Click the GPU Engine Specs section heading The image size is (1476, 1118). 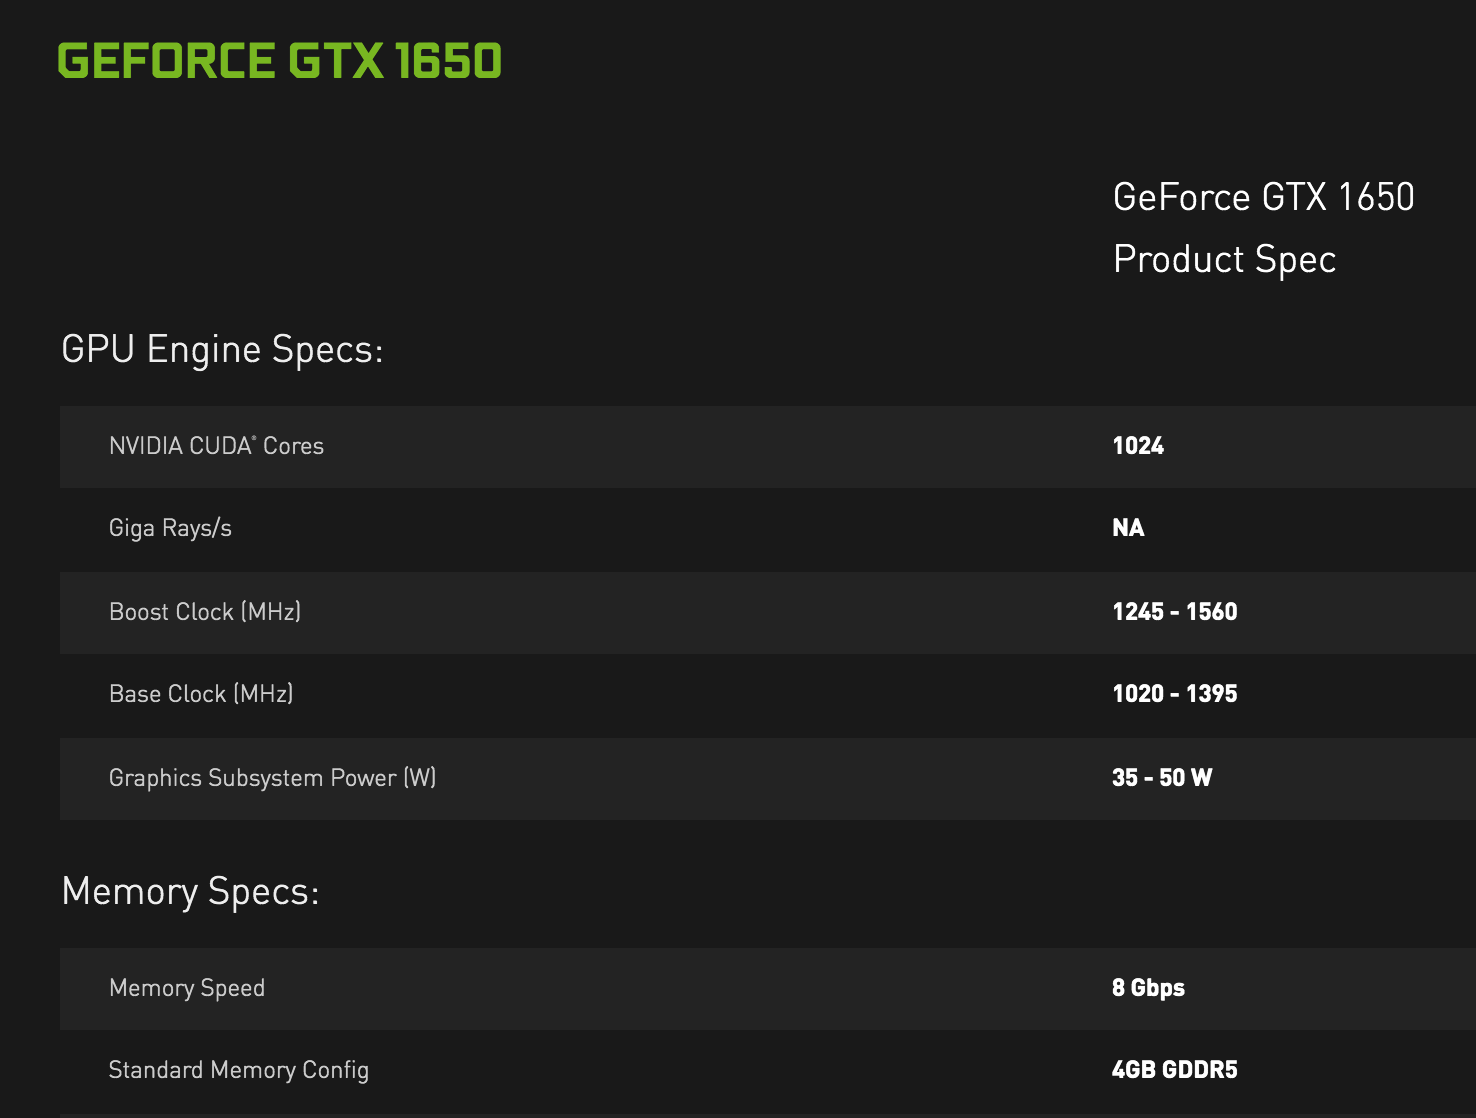[222, 350]
